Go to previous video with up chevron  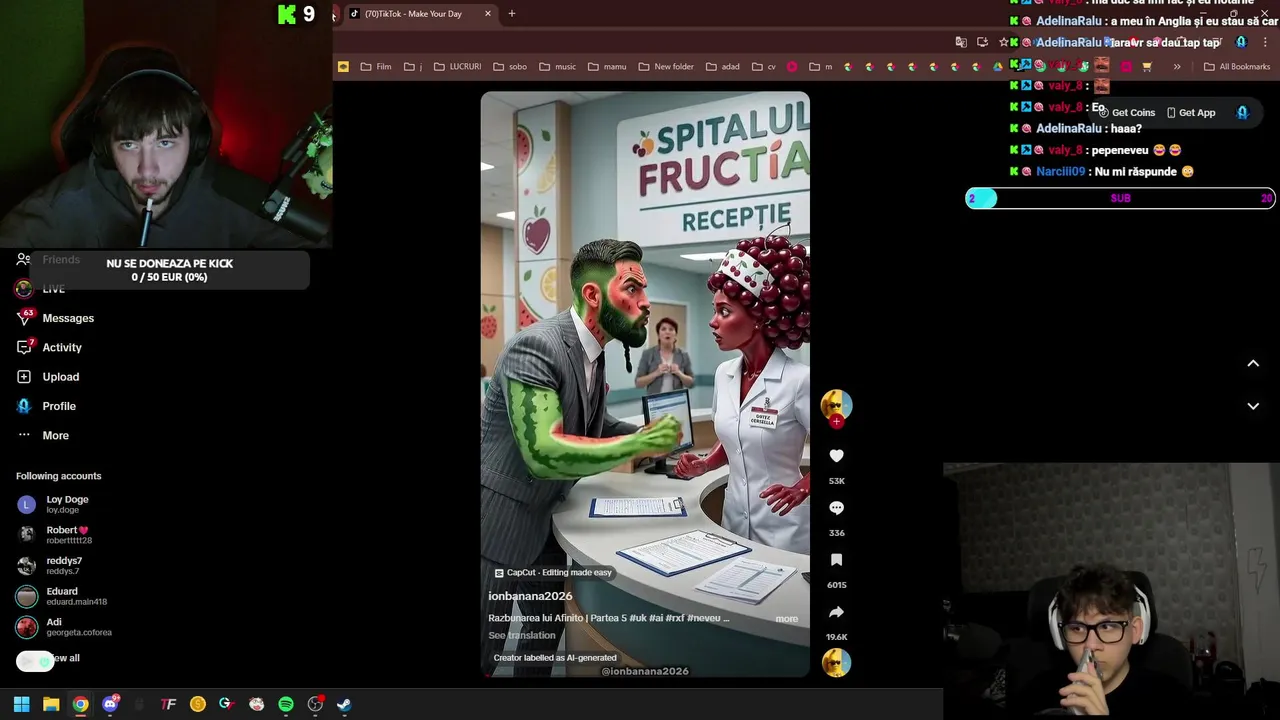click(1253, 364)
